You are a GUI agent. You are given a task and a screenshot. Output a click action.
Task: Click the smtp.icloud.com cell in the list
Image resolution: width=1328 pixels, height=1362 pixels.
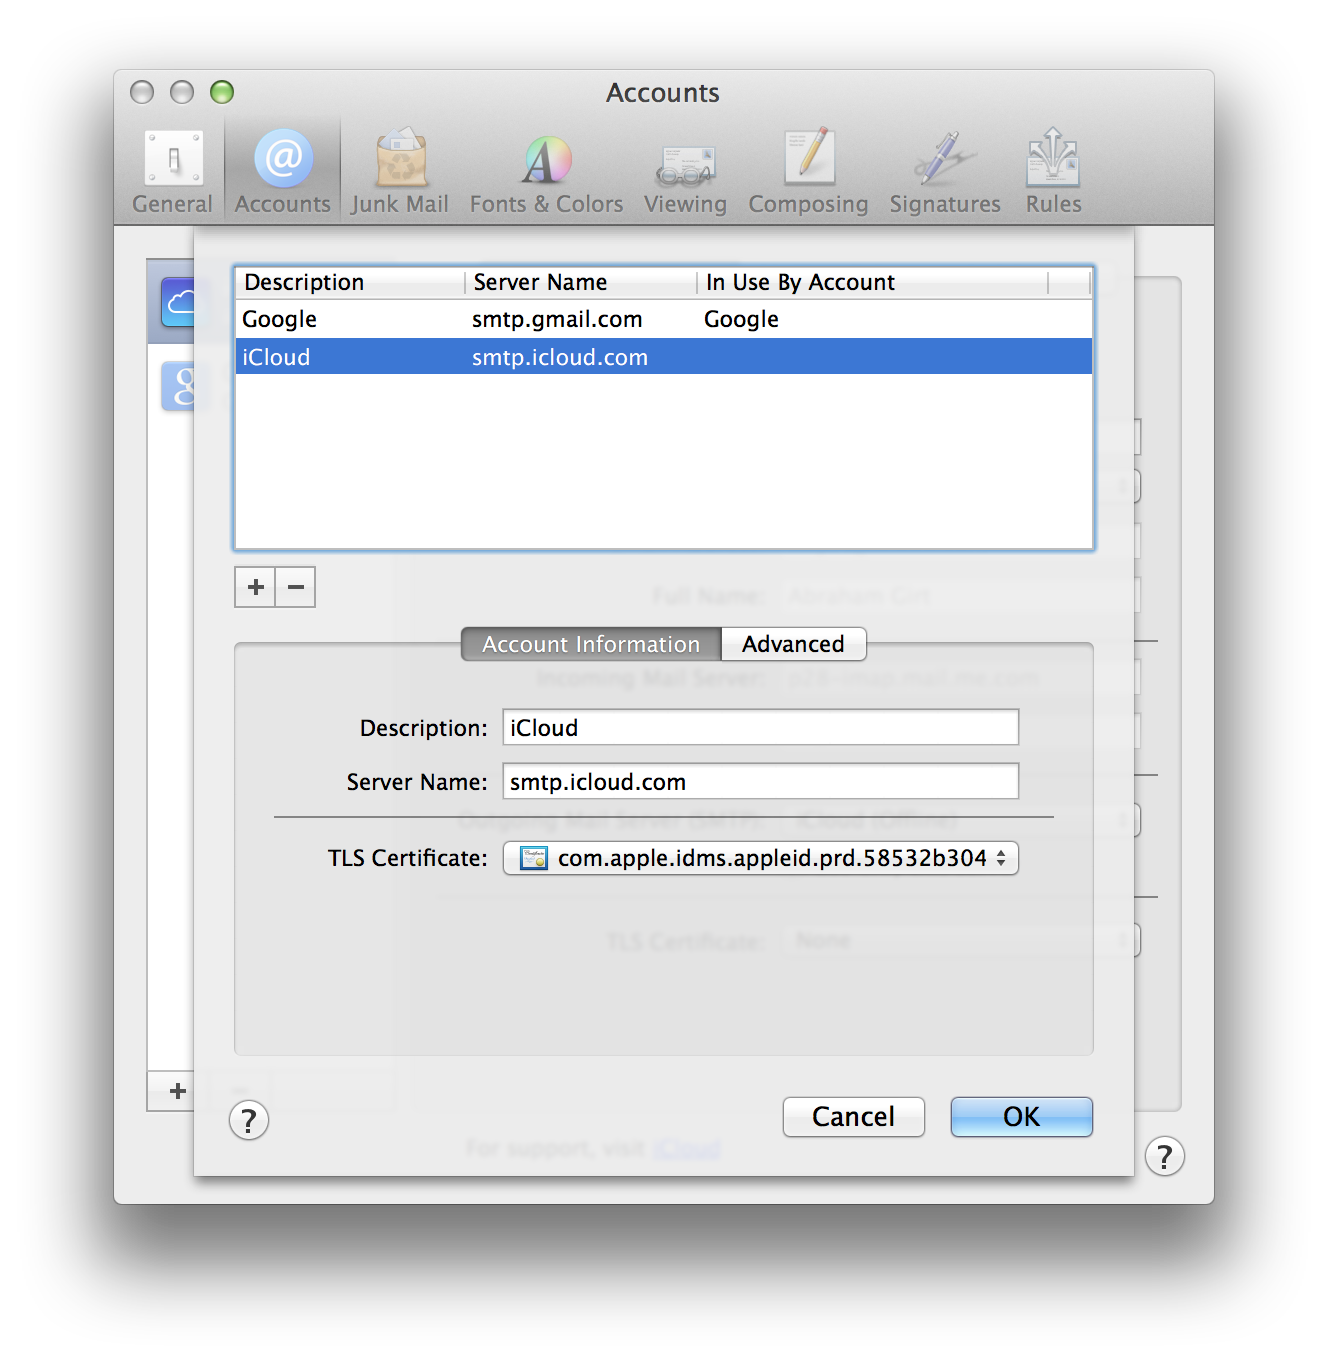pos(560,357)
